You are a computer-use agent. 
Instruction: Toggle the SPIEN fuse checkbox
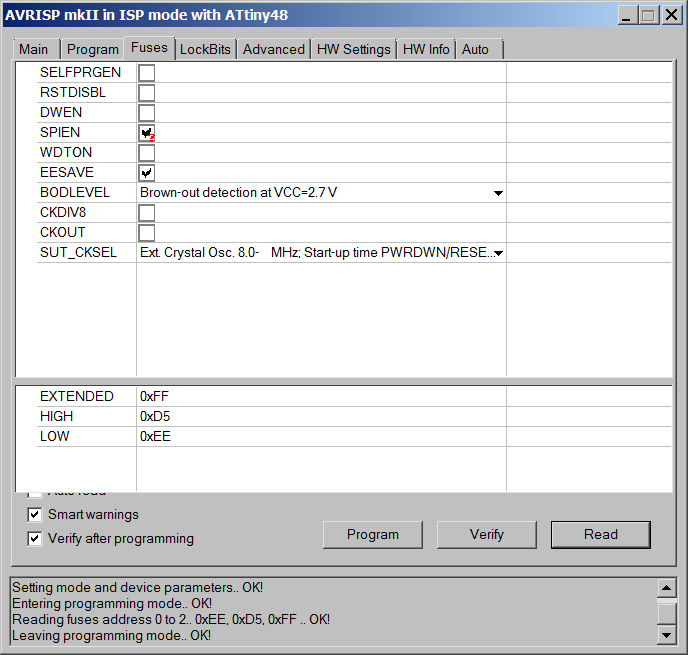(x=147, y=133)
